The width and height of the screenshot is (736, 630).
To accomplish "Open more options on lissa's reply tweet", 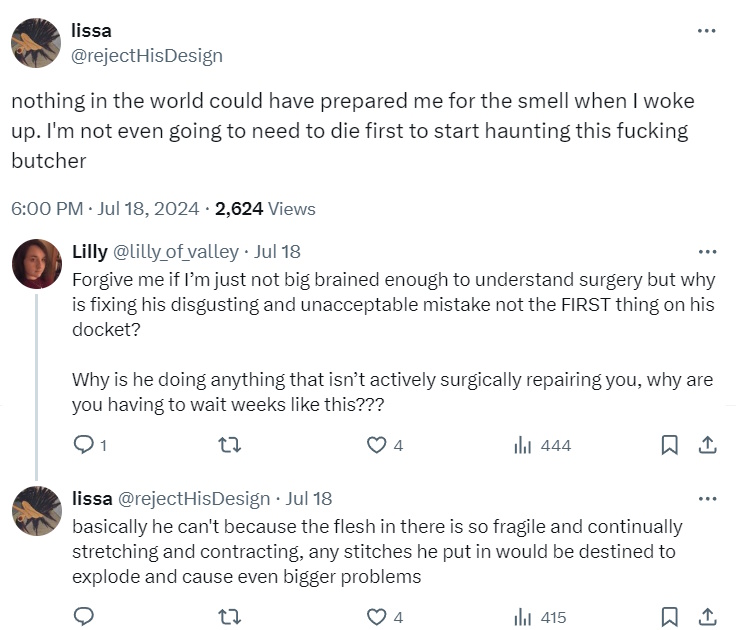I will click(x=707, y=499).
